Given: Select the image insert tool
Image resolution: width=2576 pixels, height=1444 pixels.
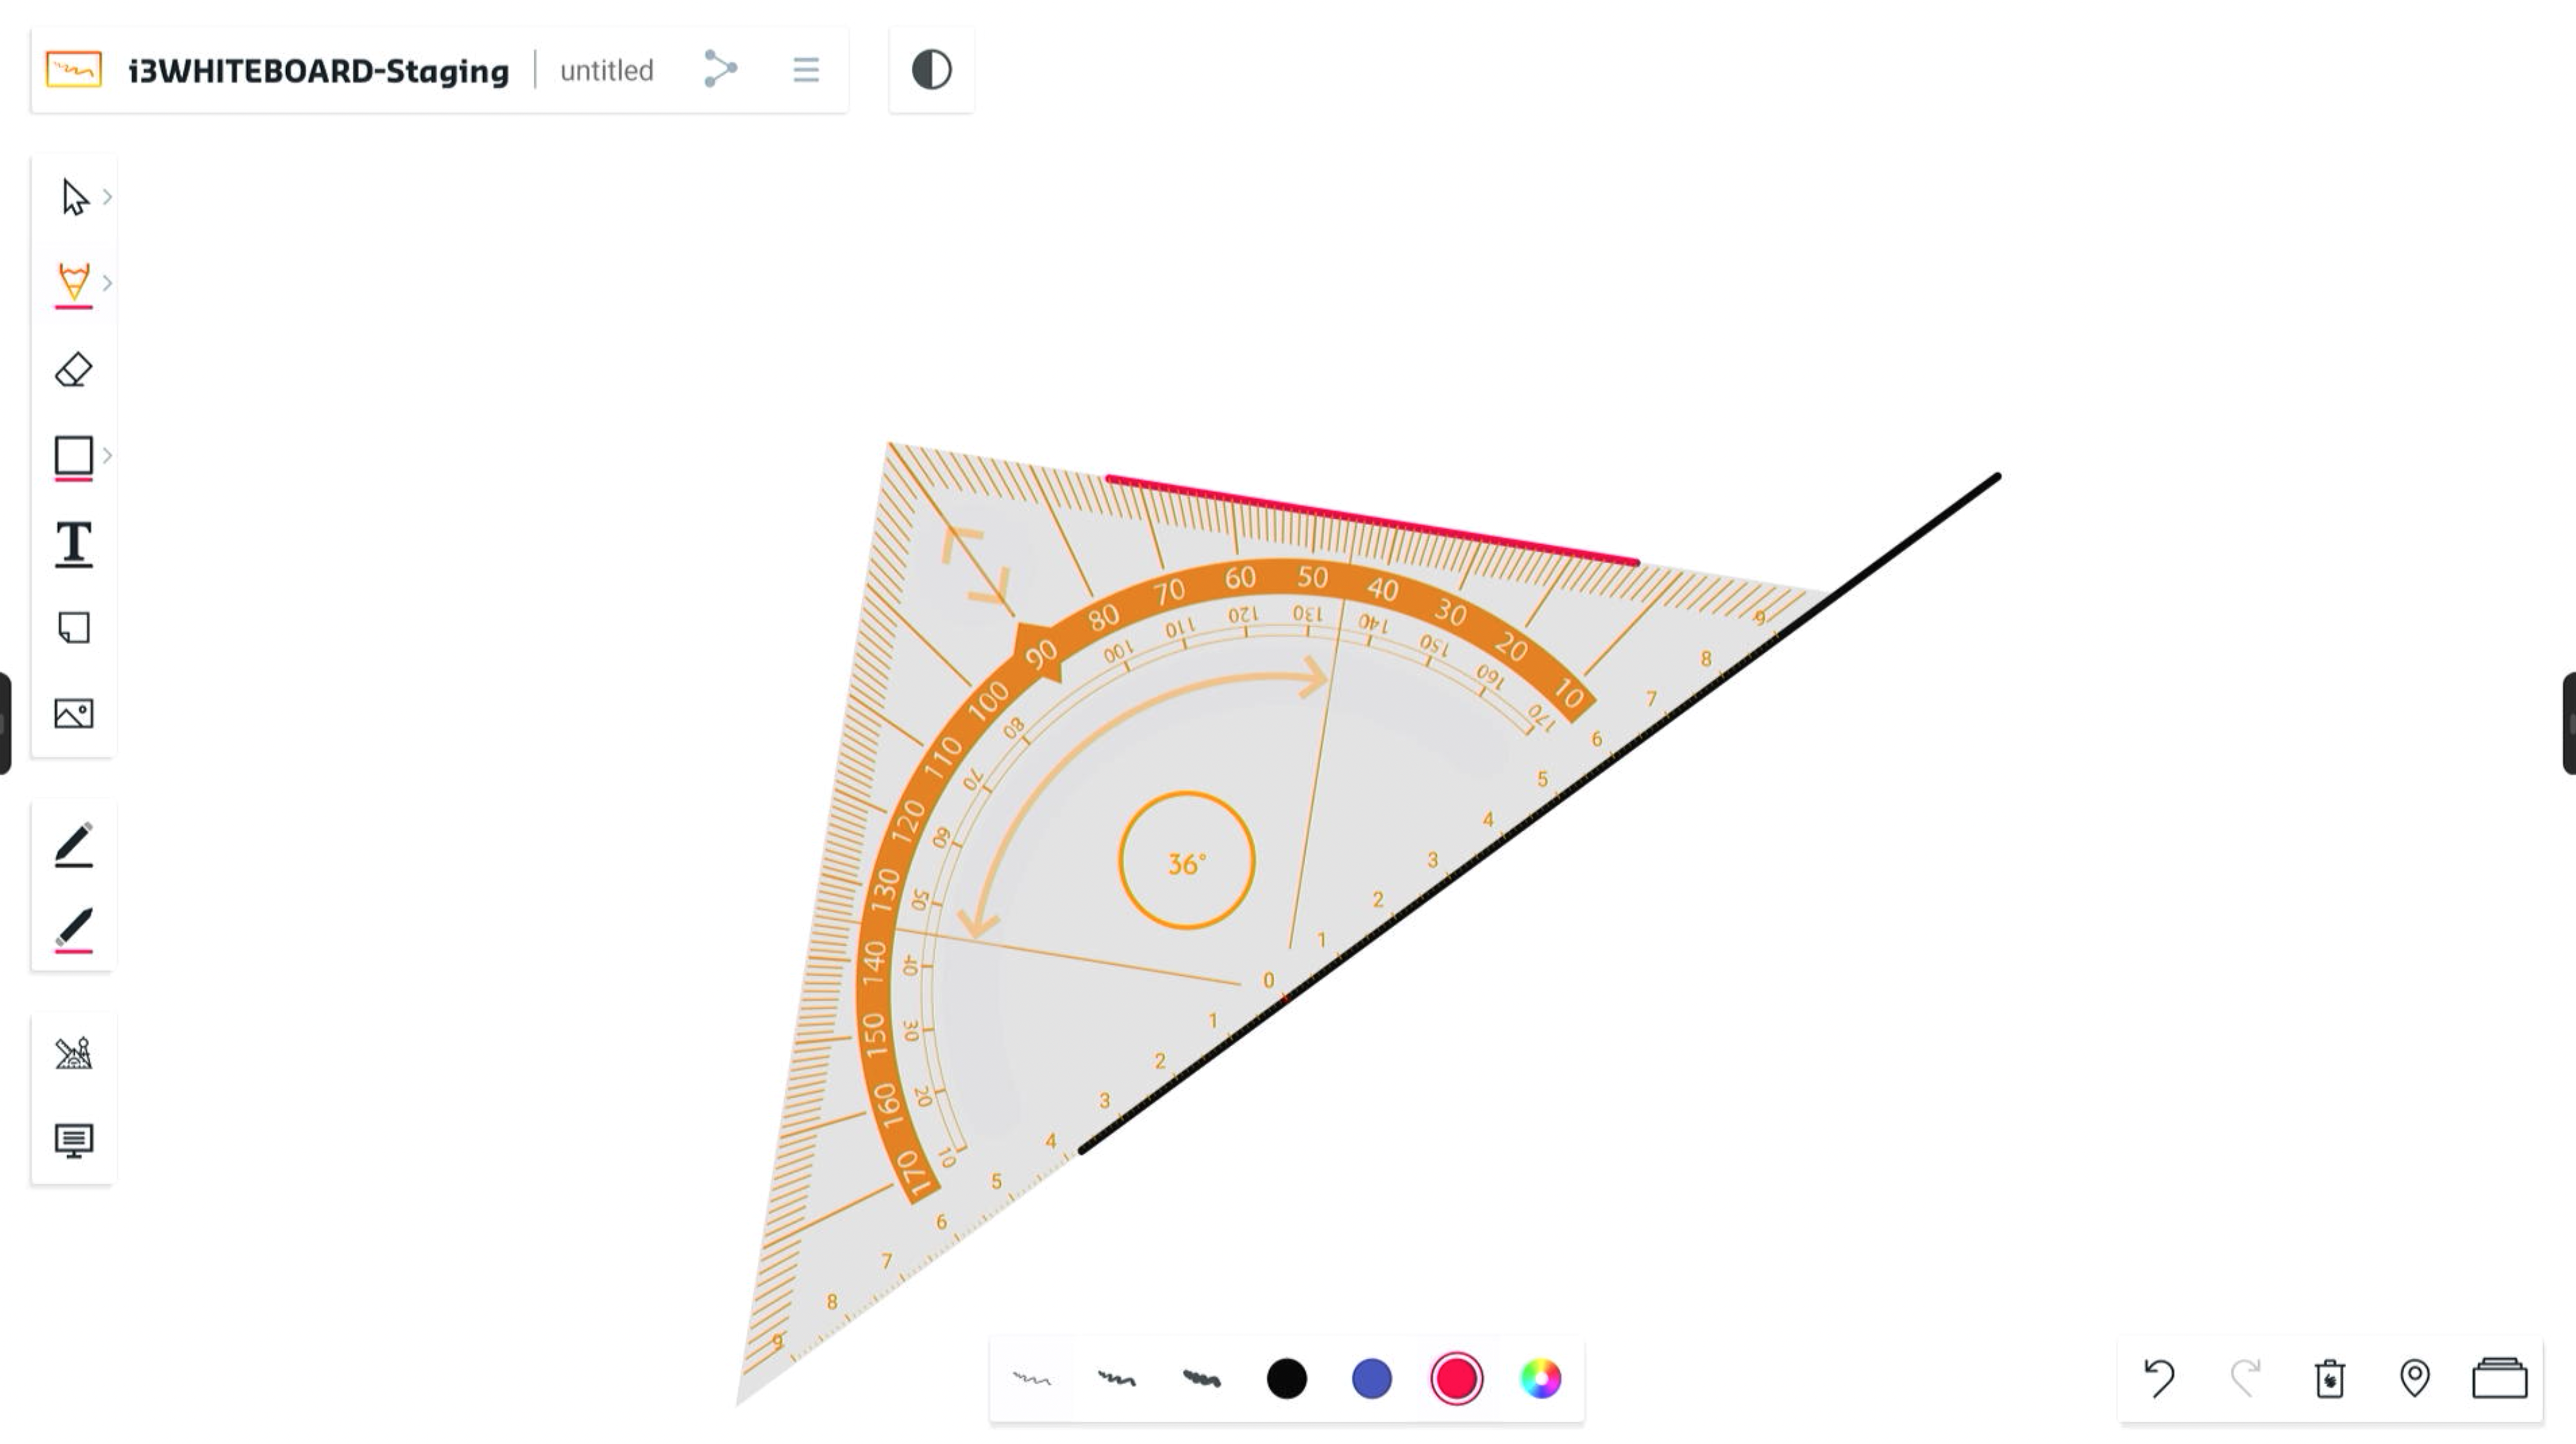Looking at the screenshot, I should click(x=72, y=713).
